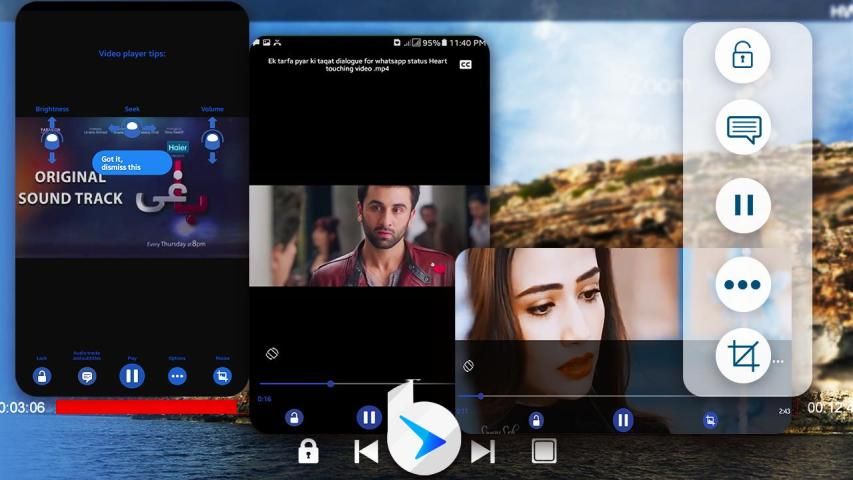
Task: Click the unlock padlock in the white icon panel
Action: (x=742, y=56)
